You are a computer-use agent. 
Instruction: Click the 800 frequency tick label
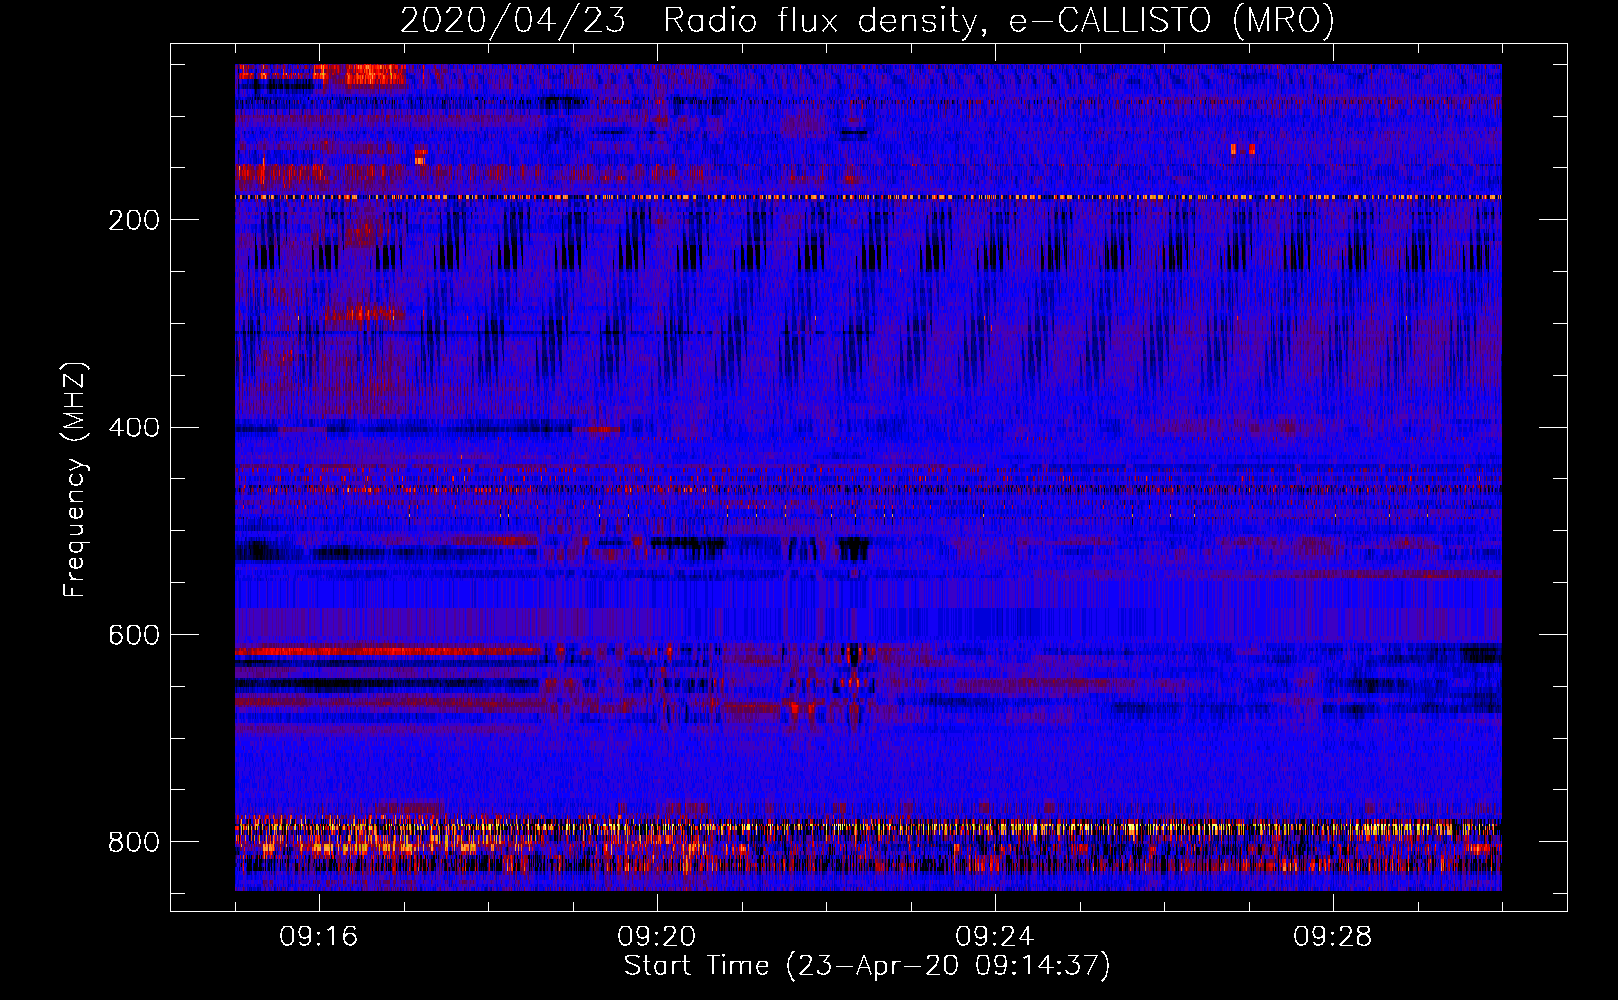pos(134,842)
